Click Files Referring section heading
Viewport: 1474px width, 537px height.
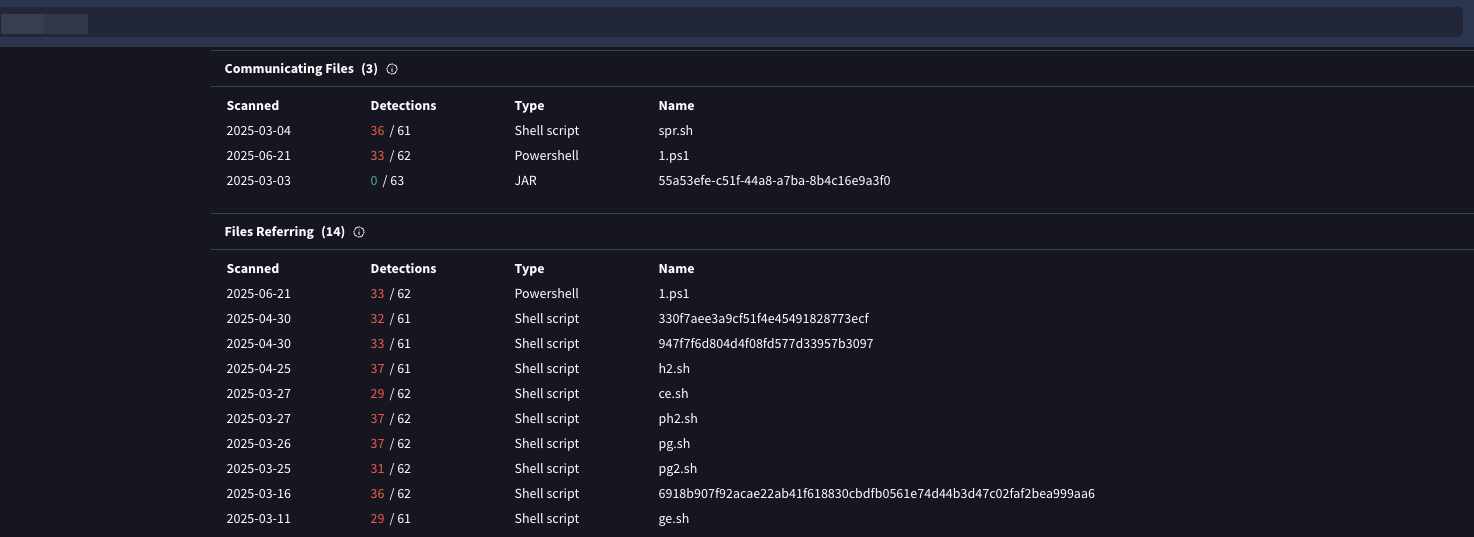[x=269, y=232]
